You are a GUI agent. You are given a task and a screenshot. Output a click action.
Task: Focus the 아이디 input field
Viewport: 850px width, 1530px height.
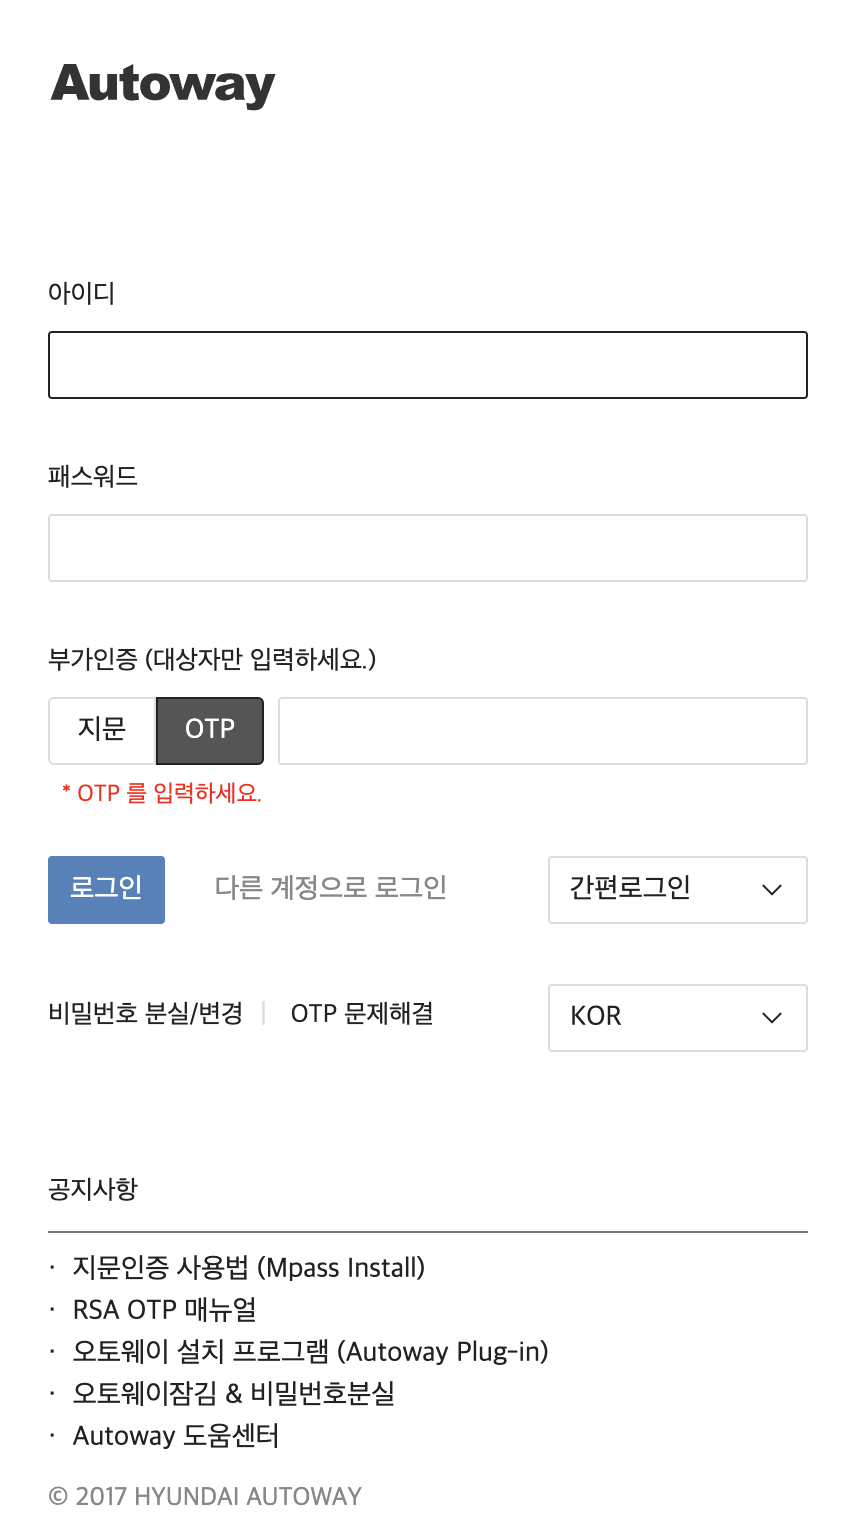pyautogui.click(x=428, y=365)
